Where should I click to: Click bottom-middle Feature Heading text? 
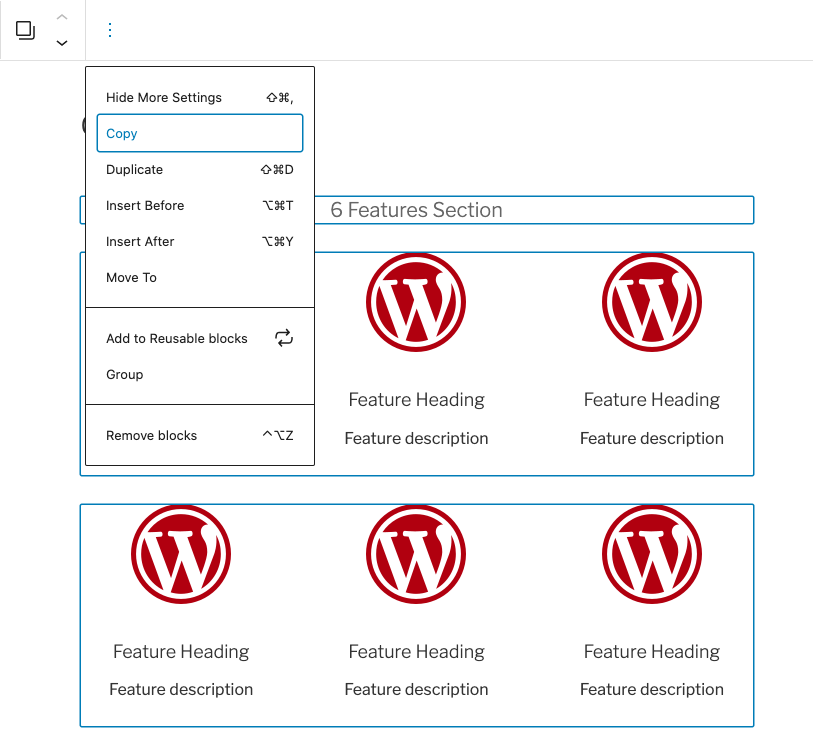coord(416,652)
